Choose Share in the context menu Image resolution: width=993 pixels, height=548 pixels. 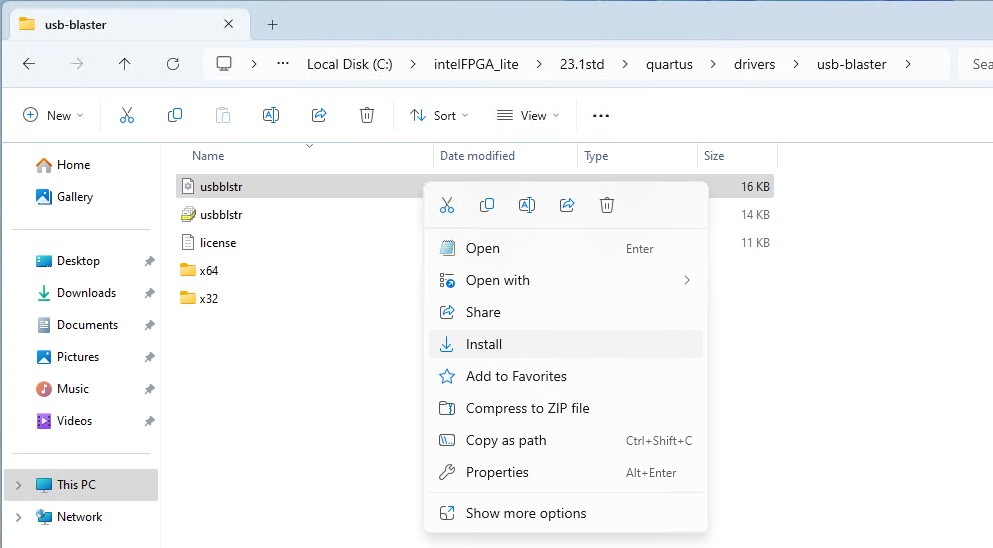tap(566, 312)
